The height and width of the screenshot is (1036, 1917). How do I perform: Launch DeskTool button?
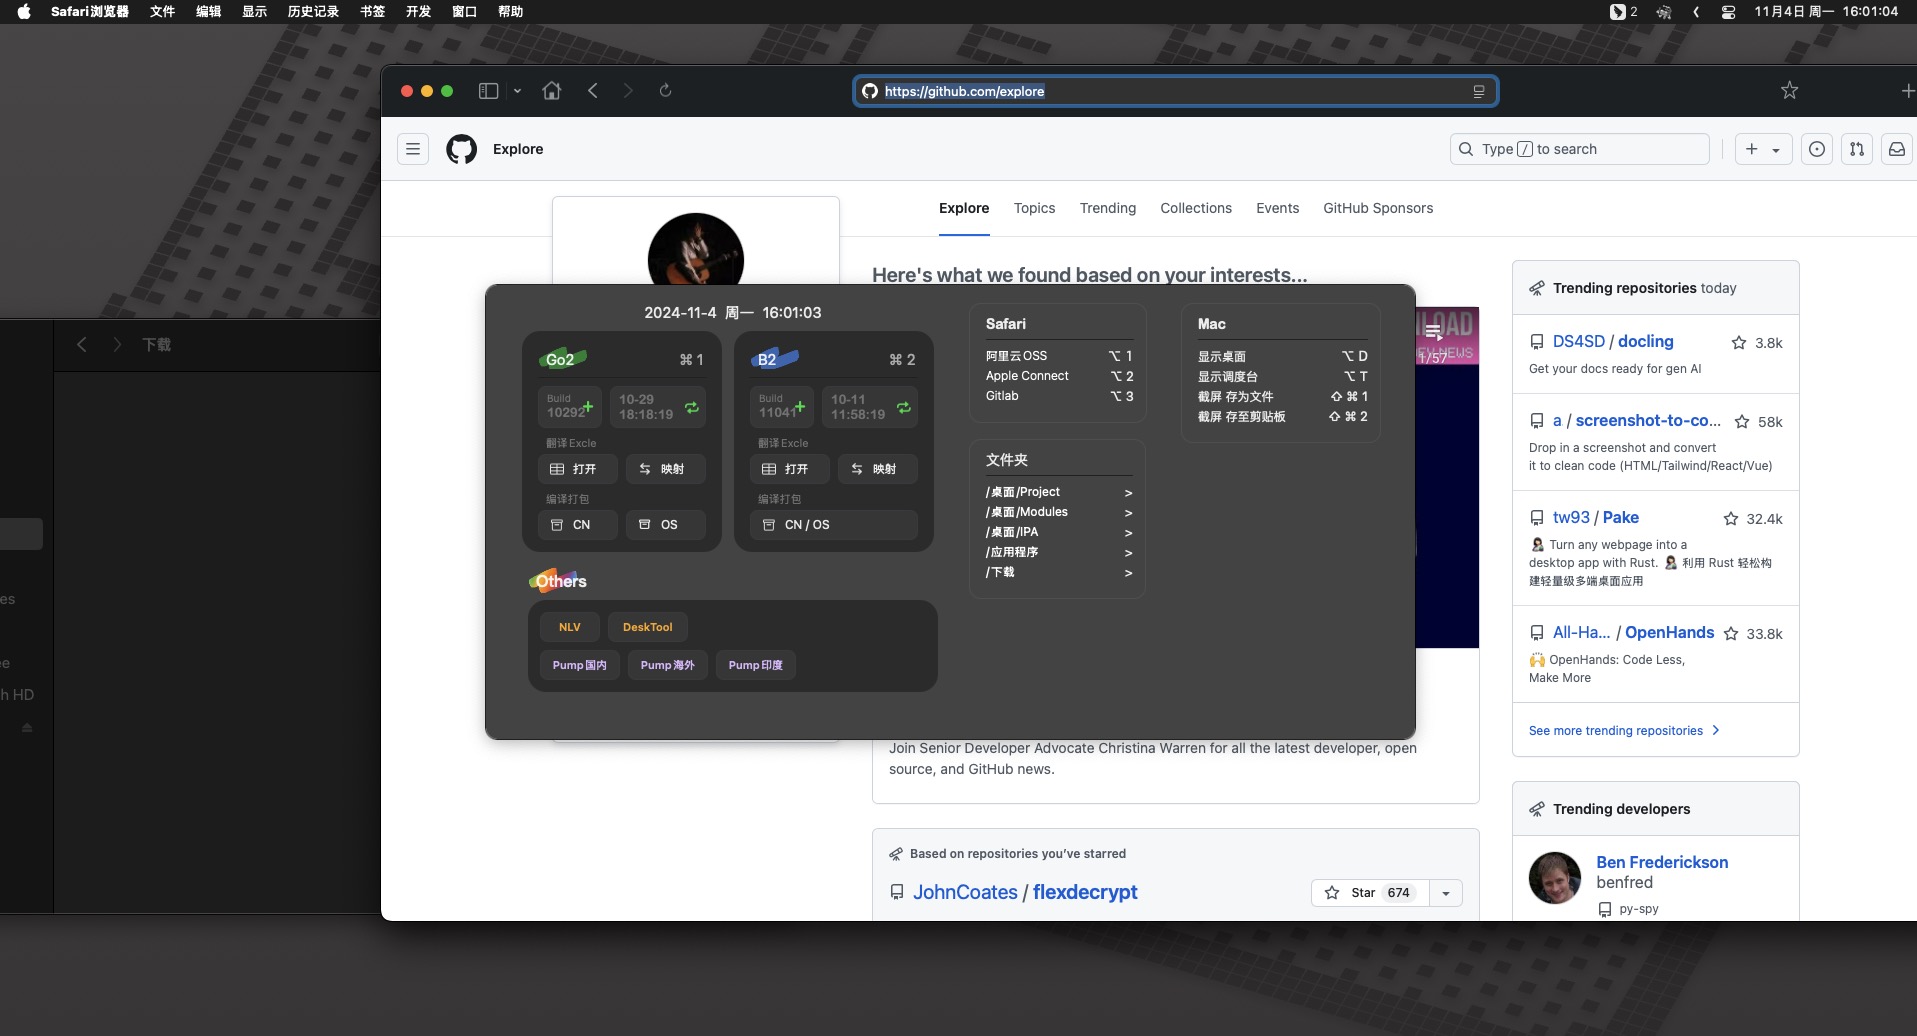tap(647, 627)
